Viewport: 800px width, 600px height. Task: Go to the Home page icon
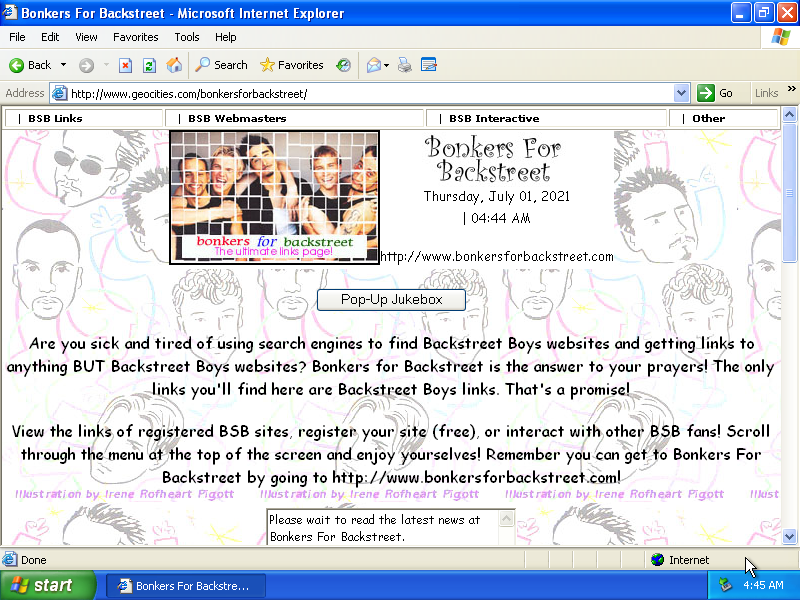click(x=174, y=65)
